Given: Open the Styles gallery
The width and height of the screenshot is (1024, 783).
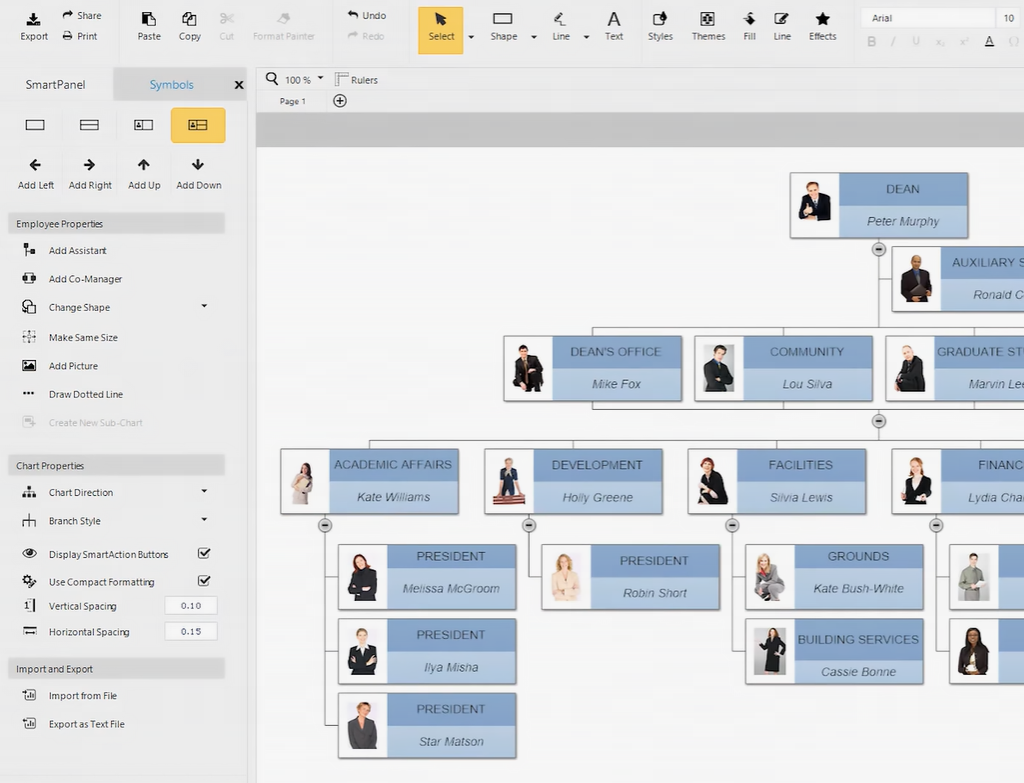Looking at the screenshot, I should pyautogui.click(x=660, y=26).
